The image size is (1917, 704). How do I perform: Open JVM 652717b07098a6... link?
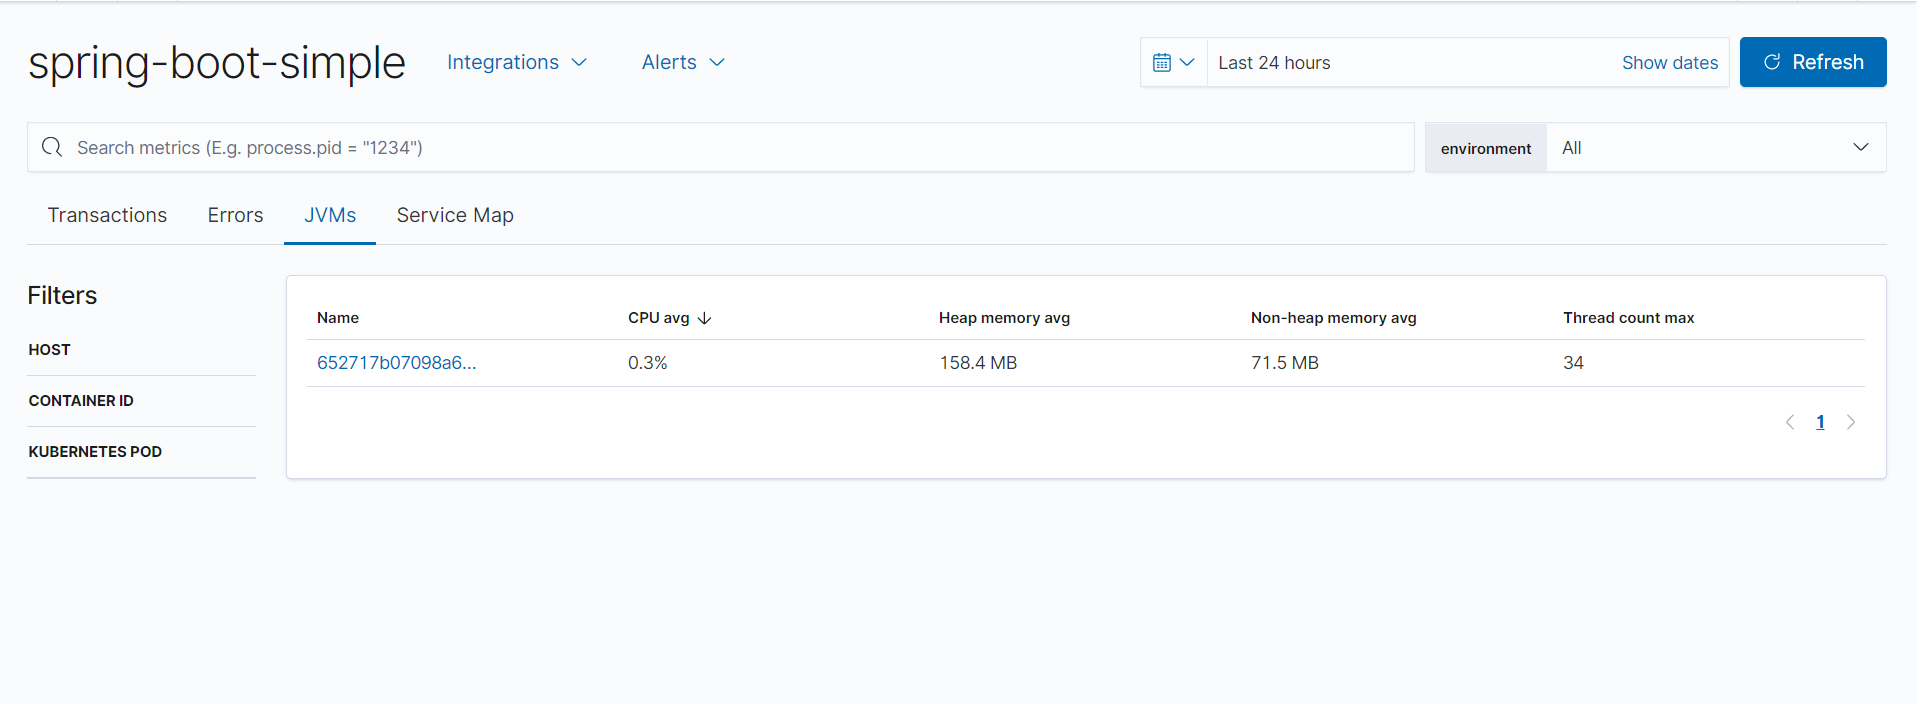[x=397, y=363]
